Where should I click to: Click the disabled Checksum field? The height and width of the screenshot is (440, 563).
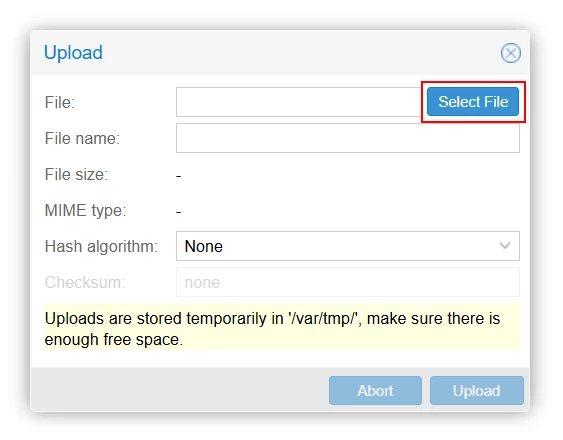coord(348,282)
